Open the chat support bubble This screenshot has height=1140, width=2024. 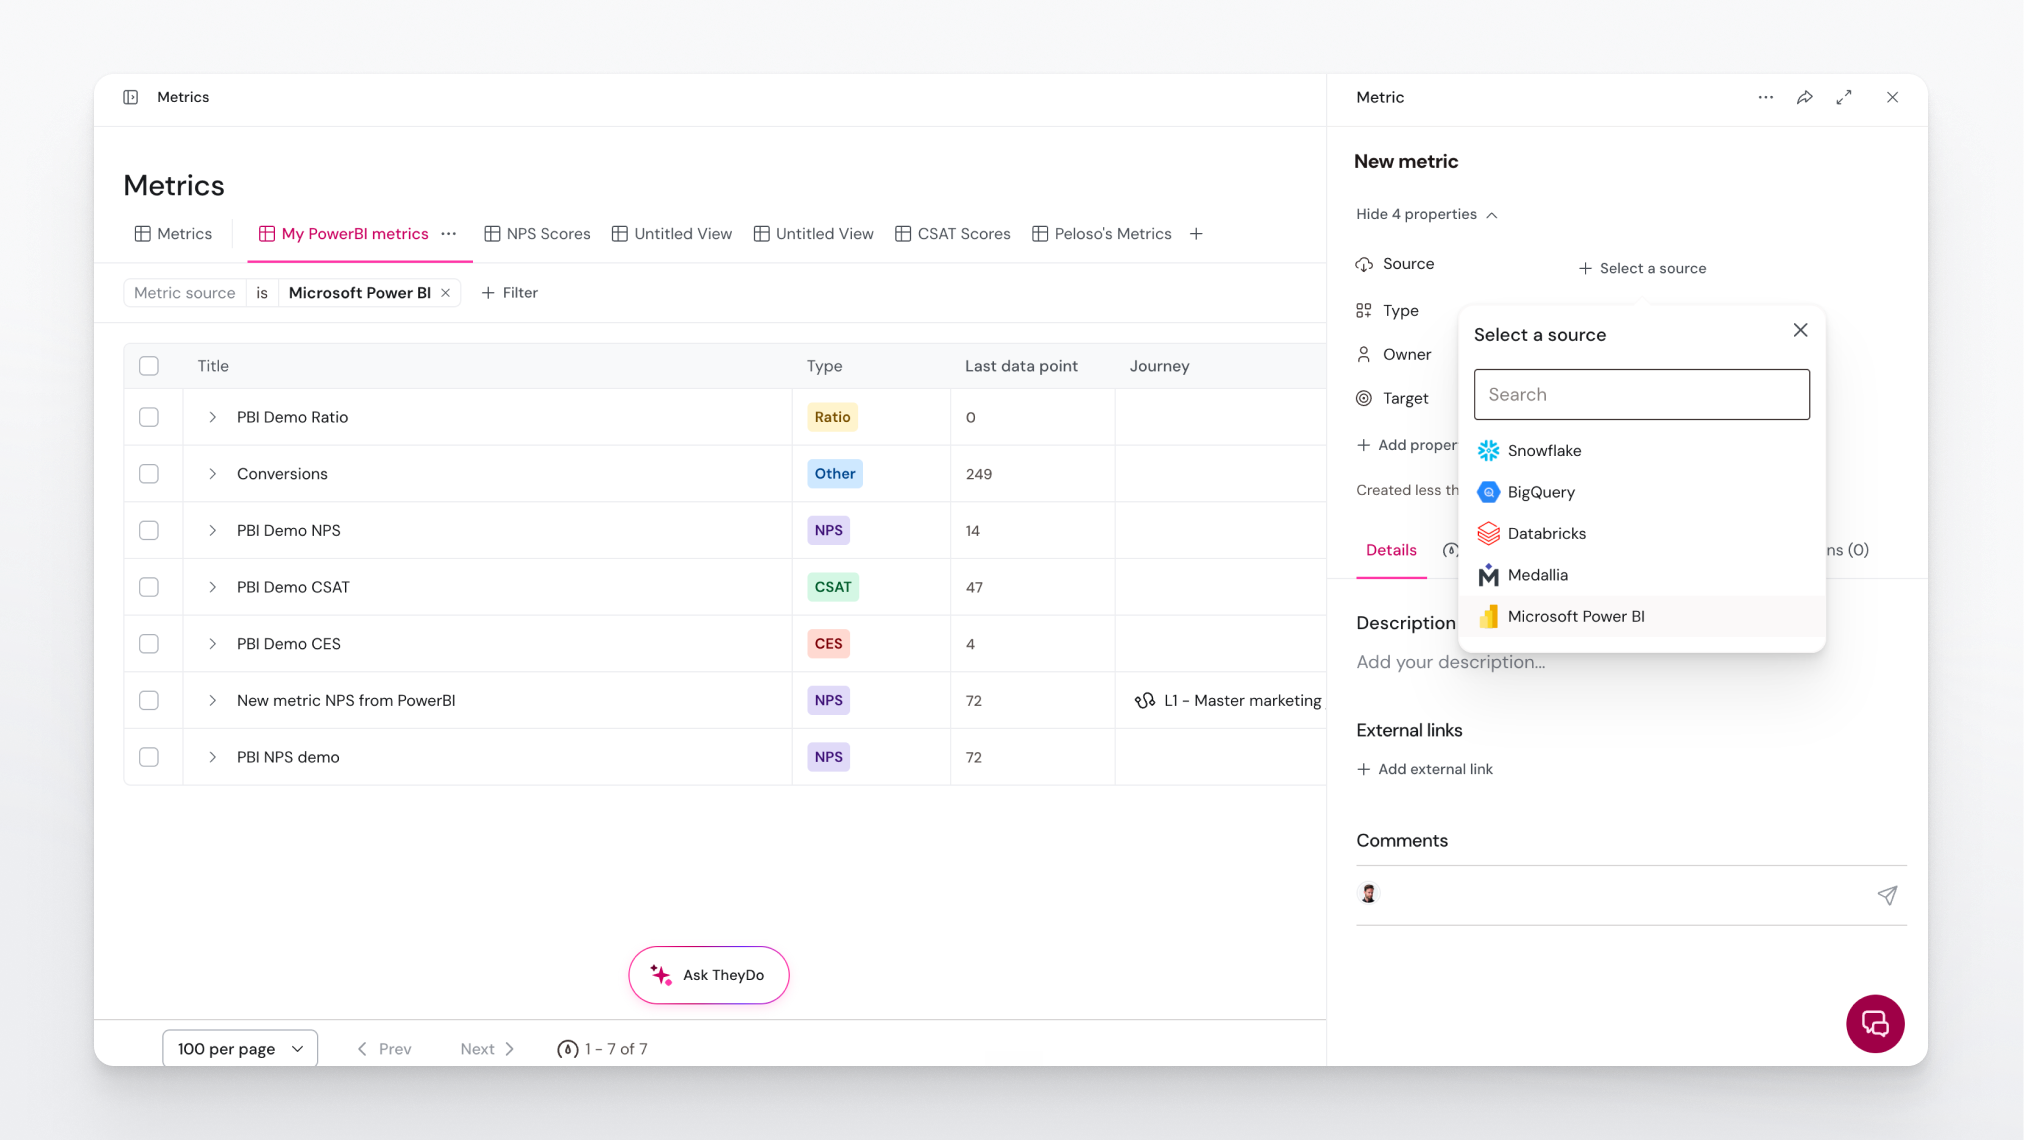(1875, 1023)
